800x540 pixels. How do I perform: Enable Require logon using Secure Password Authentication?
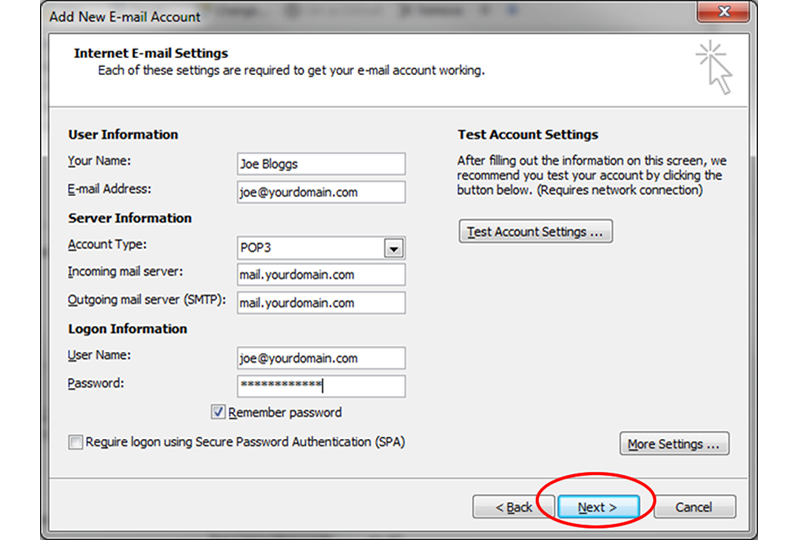click(x=76, y=442)
